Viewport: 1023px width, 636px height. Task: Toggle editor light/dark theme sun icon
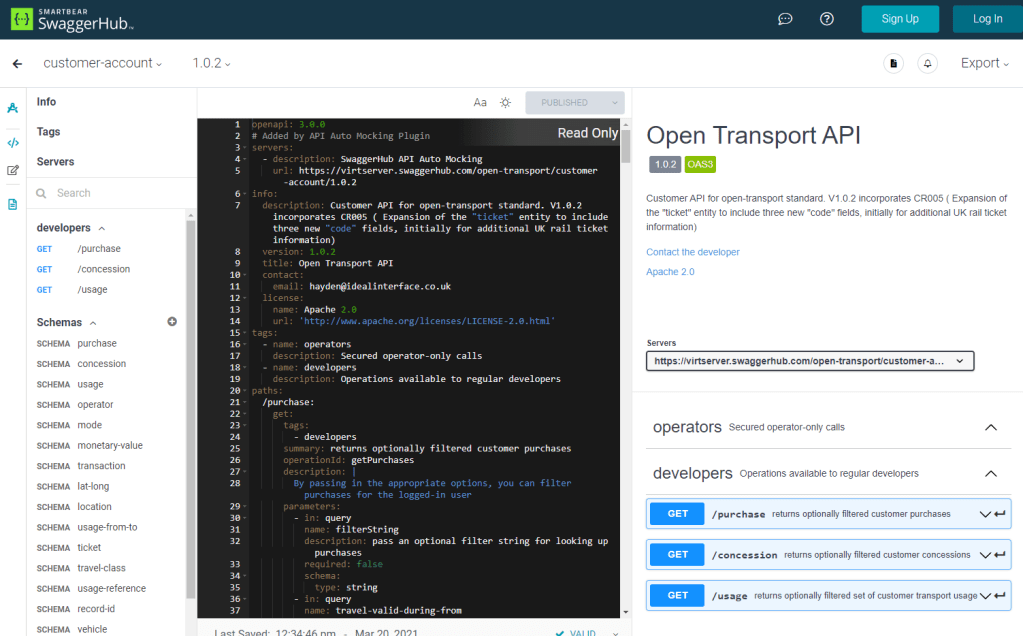(x=506, y=103)
